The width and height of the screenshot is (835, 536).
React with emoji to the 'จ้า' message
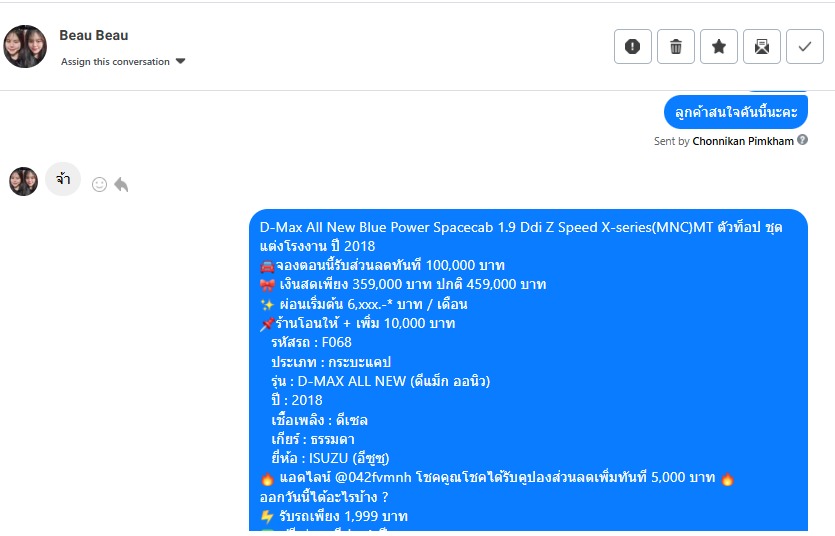click(x=99, y=184)
